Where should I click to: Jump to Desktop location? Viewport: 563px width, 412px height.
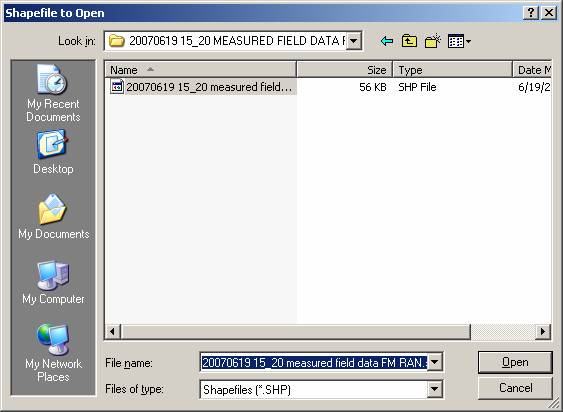point(53,152)
